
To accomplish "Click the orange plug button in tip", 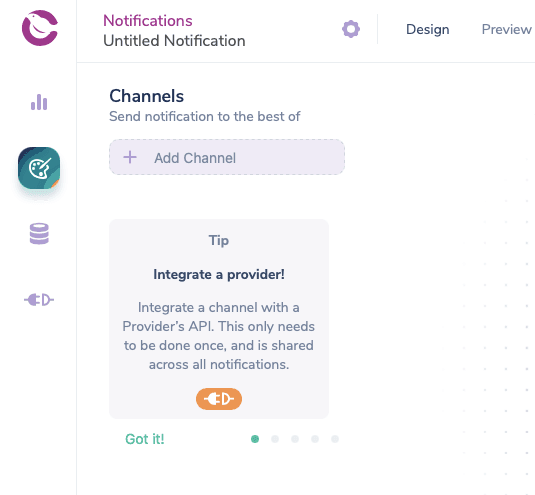I will [219, 399].
